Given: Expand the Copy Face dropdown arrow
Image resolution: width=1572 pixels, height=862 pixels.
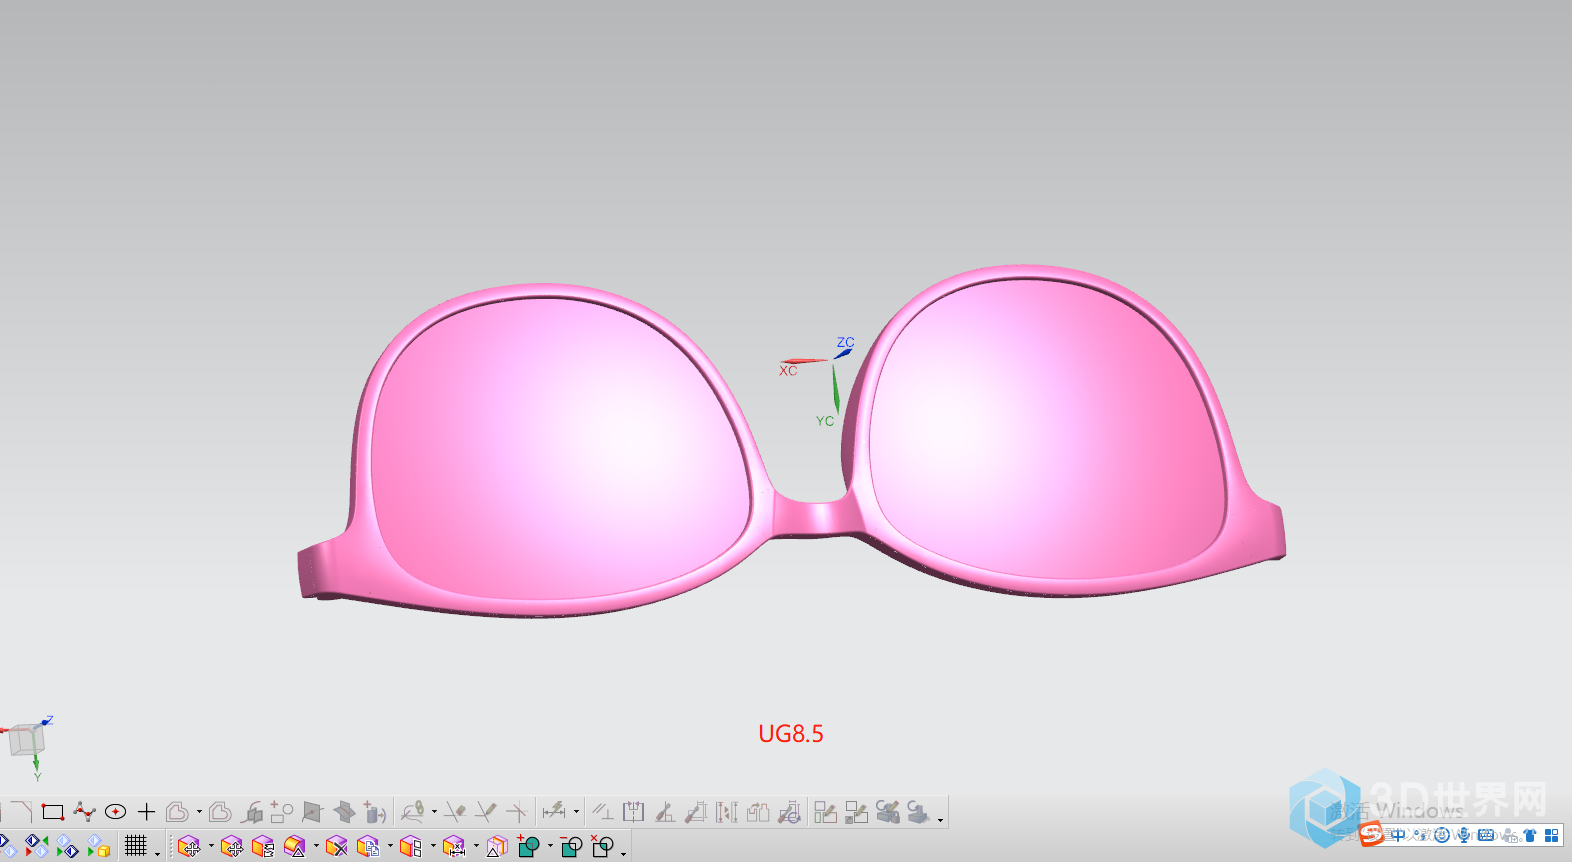Looking at the screenshot, I should 390,846.
